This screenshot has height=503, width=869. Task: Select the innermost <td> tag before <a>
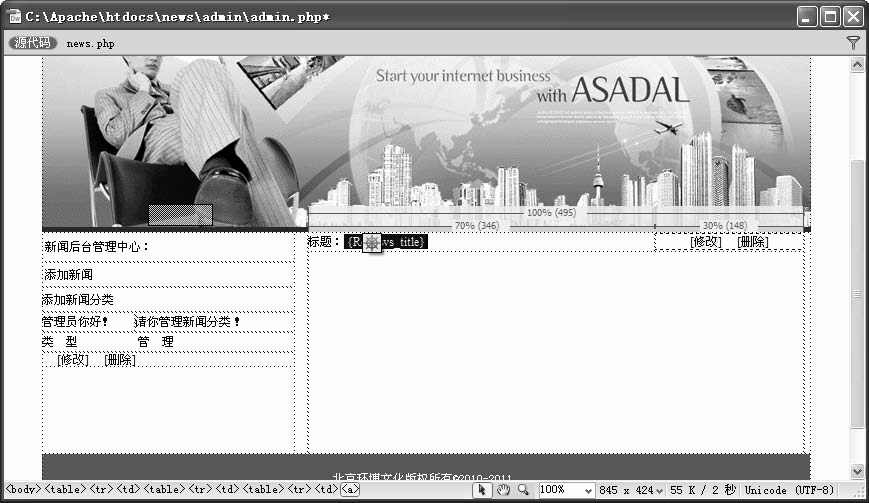point(326,489)
